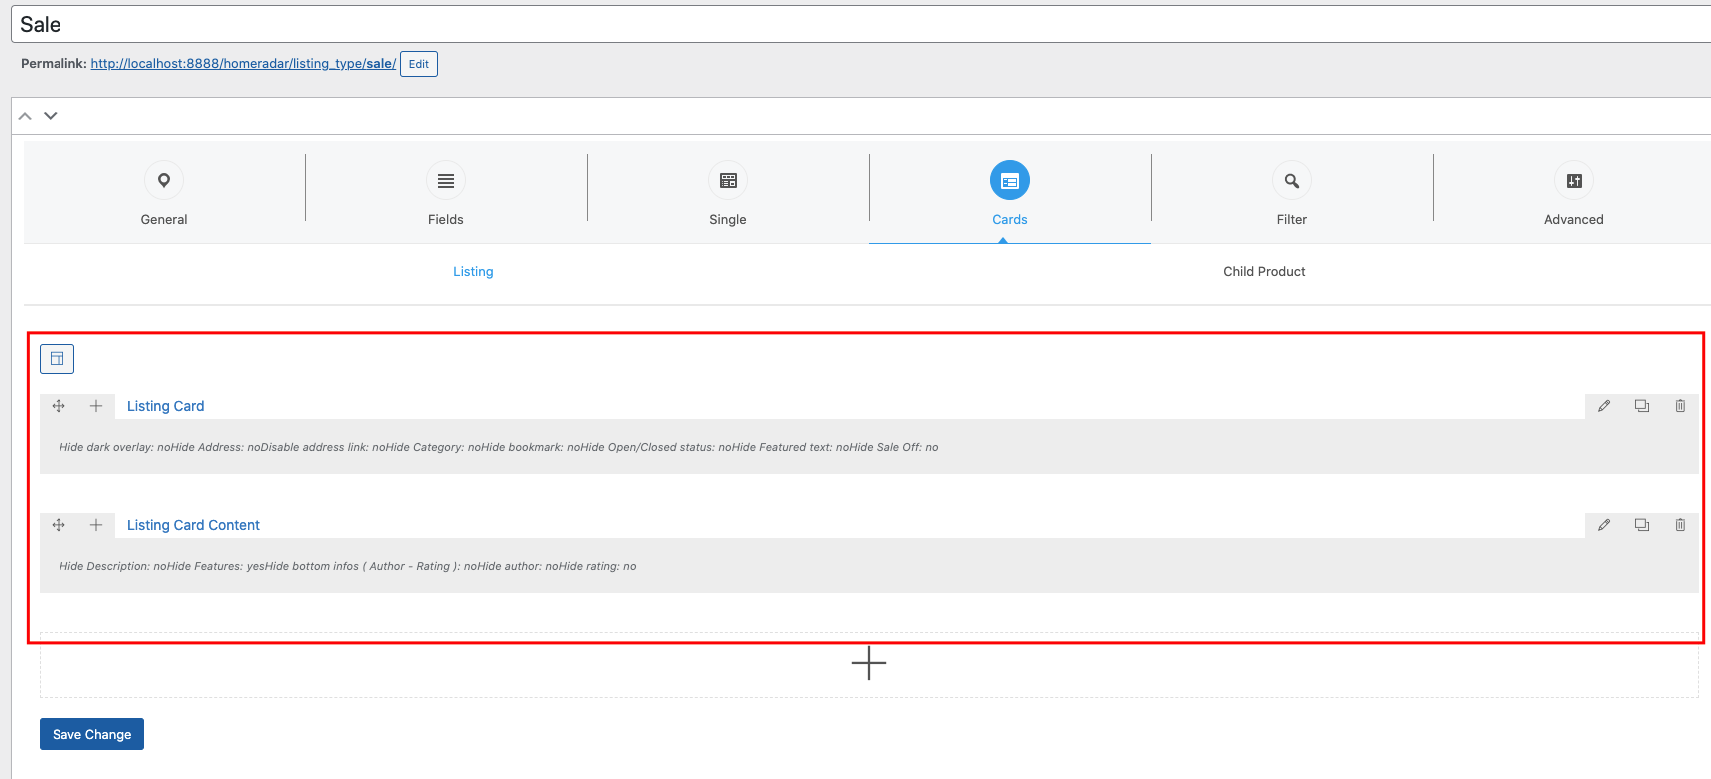The height and width of the screenshot is (779, 1711).
Task: Switch to the Advanced tab
Action: pos(1573,194)
